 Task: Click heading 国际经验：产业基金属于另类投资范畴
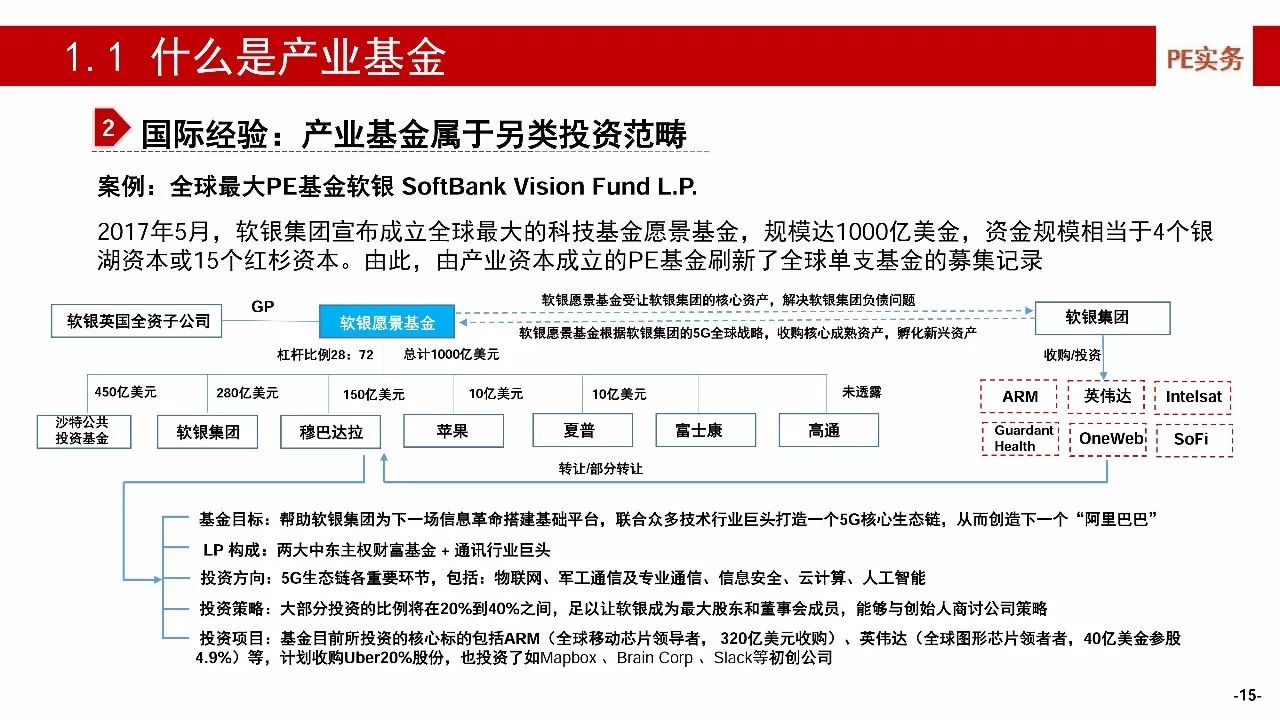coord(414,133)
